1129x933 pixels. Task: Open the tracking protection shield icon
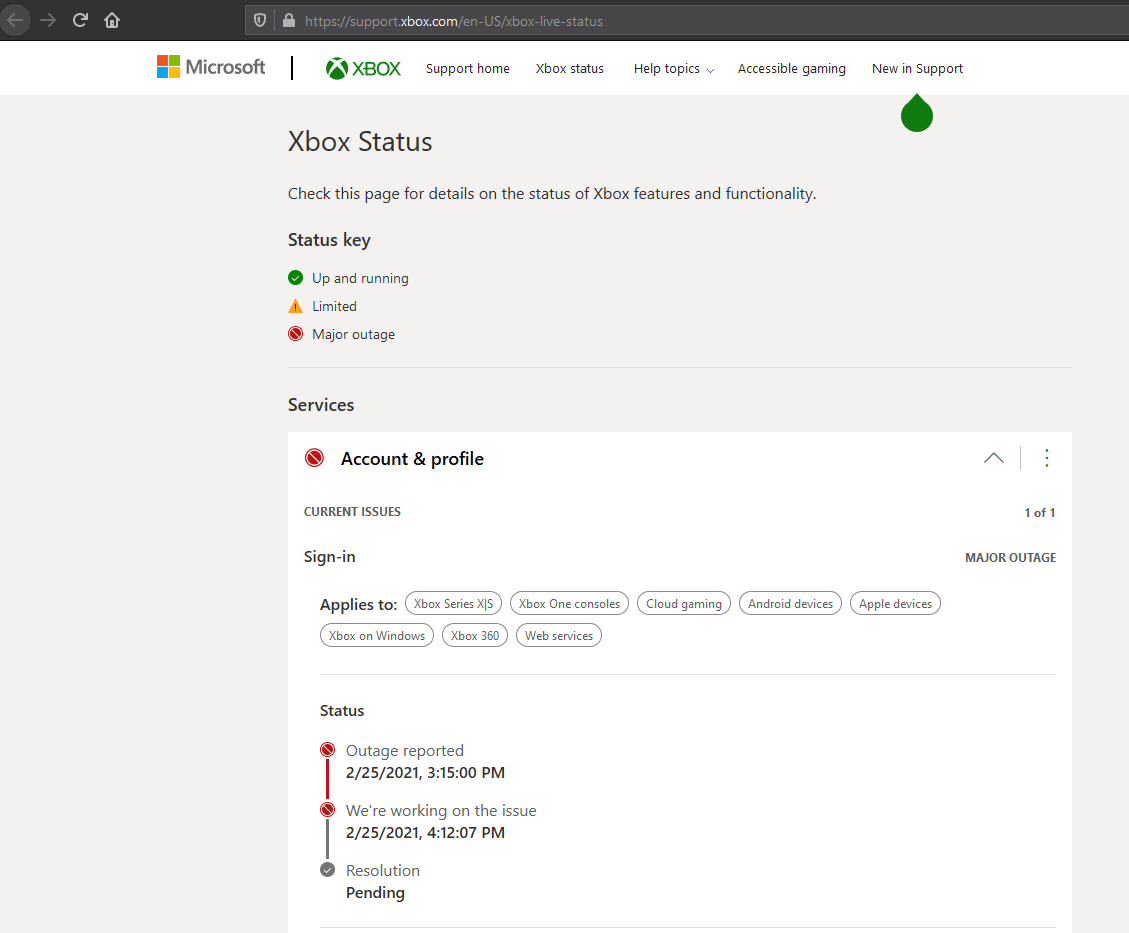click(x=260, y=21)
